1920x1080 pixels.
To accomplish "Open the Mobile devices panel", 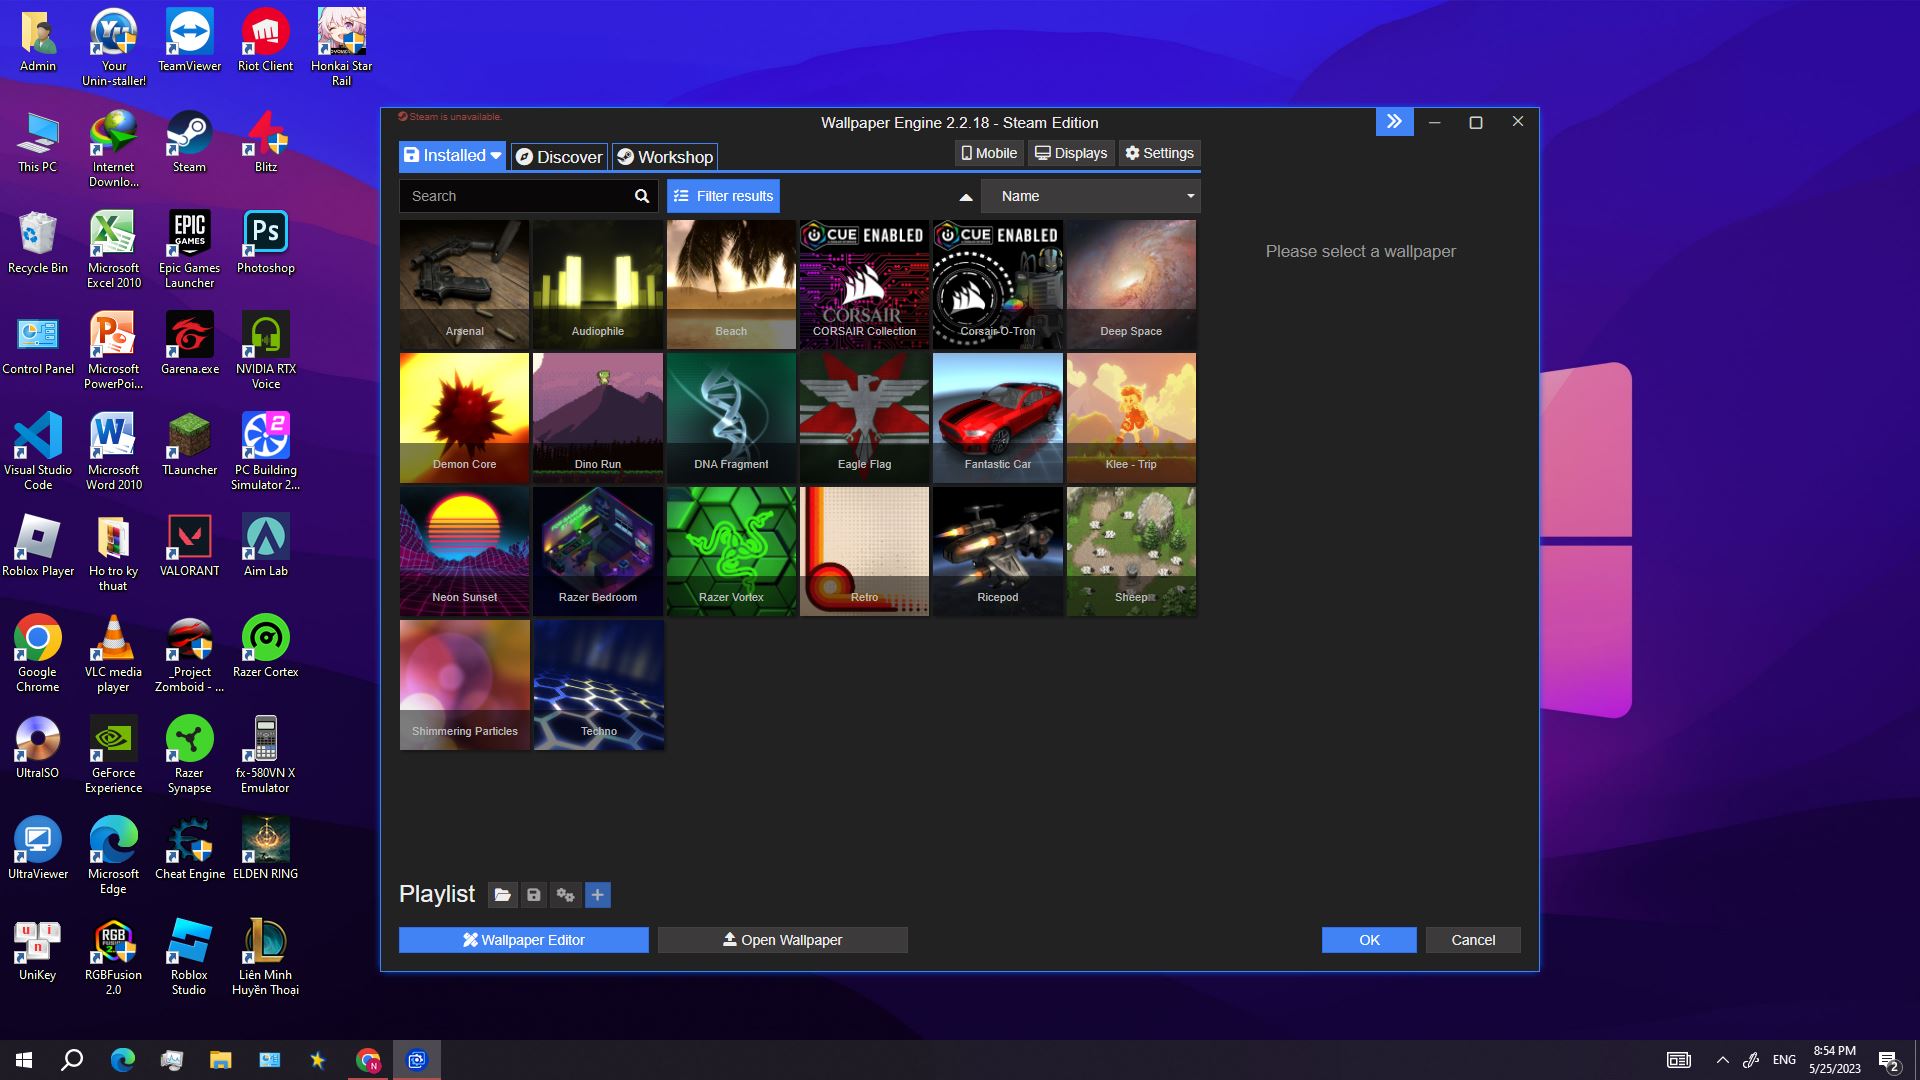I will [989, 153].
